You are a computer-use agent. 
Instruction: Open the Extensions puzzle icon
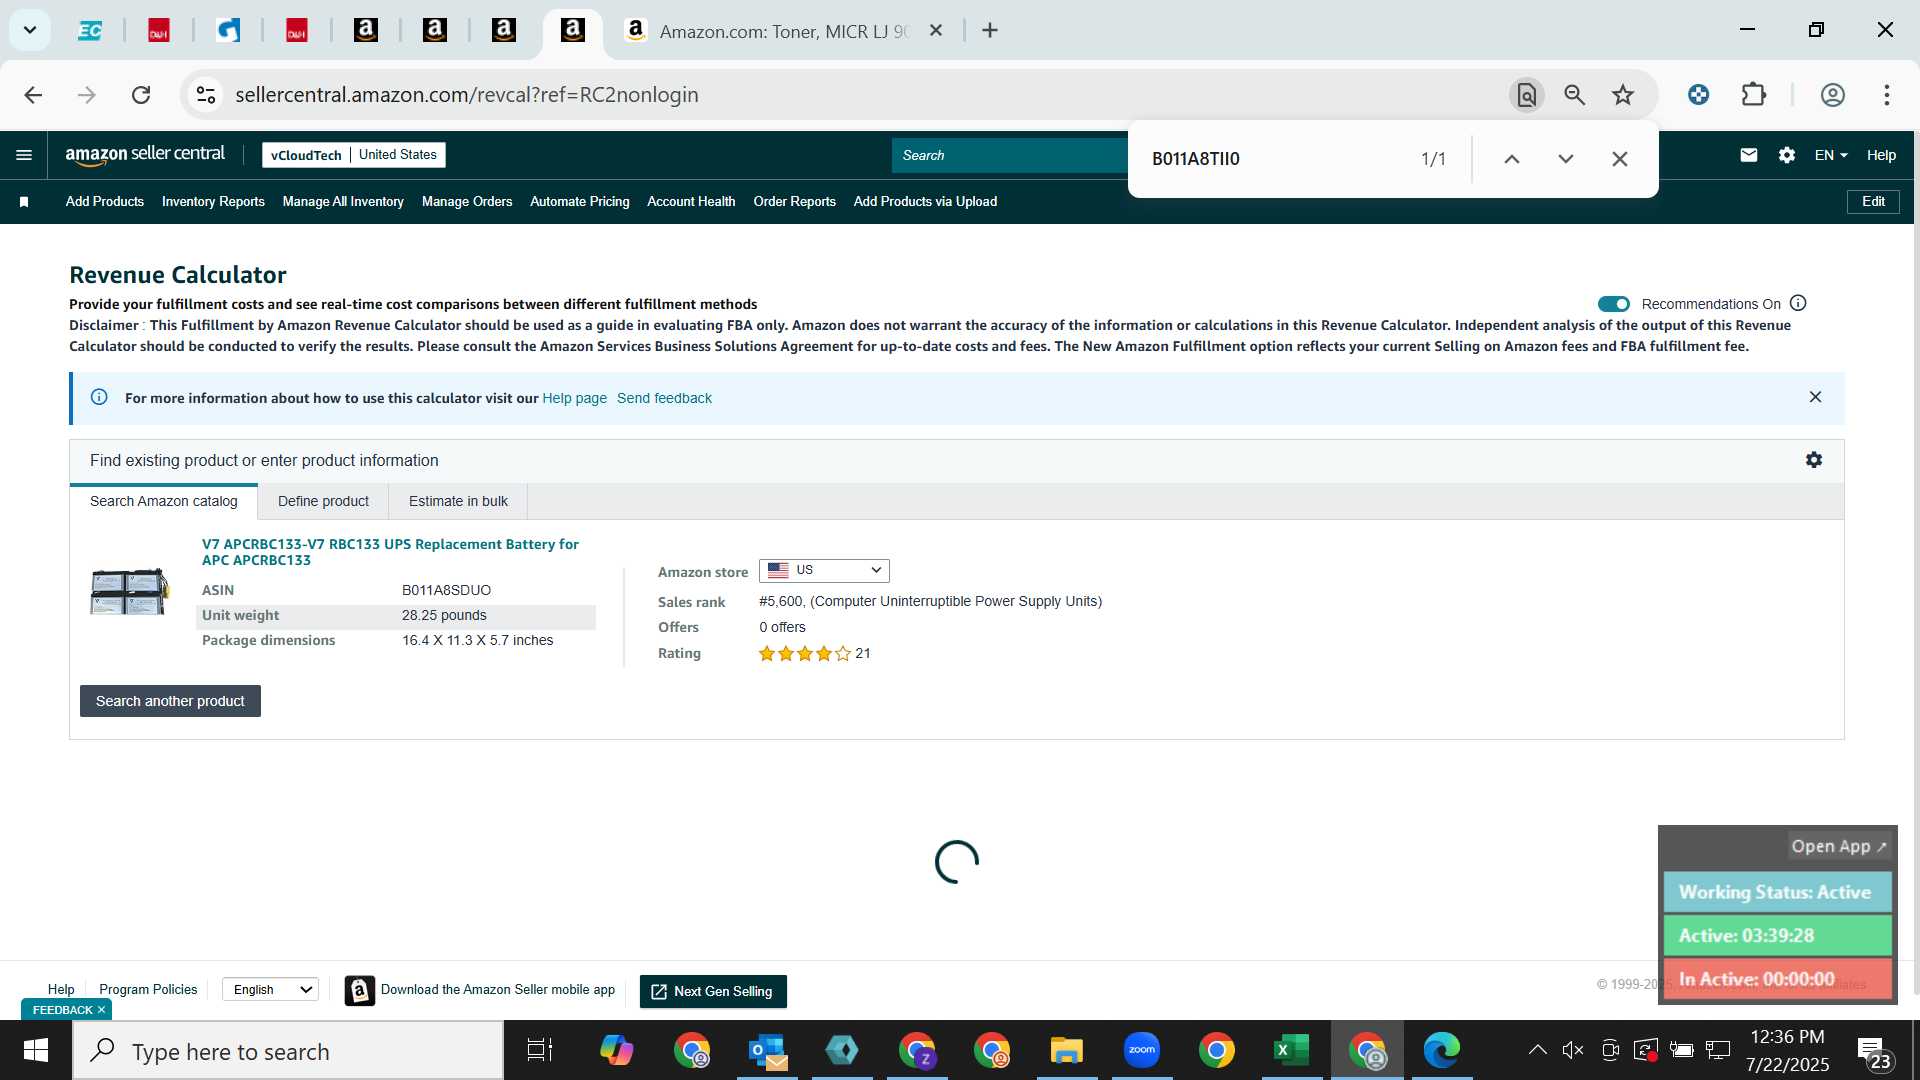1754,95
